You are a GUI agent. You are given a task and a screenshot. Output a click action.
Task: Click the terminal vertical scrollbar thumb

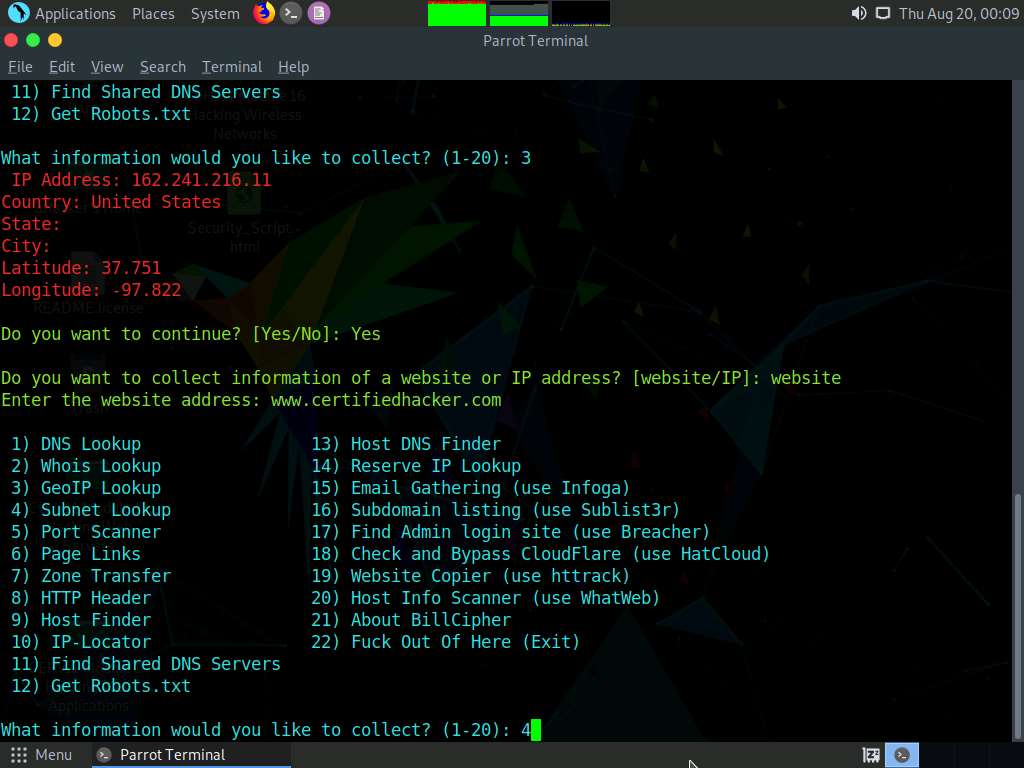coord(1017,617)
